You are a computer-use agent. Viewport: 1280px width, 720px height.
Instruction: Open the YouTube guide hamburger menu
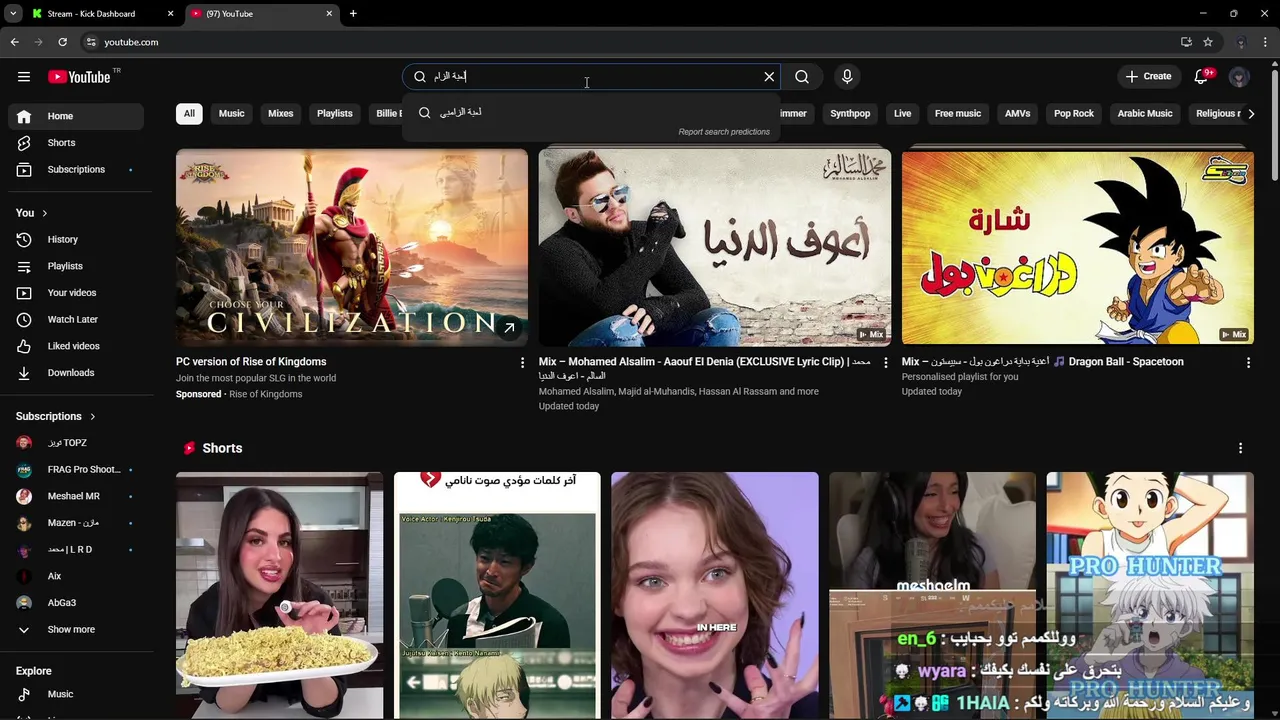coord(24,77)
